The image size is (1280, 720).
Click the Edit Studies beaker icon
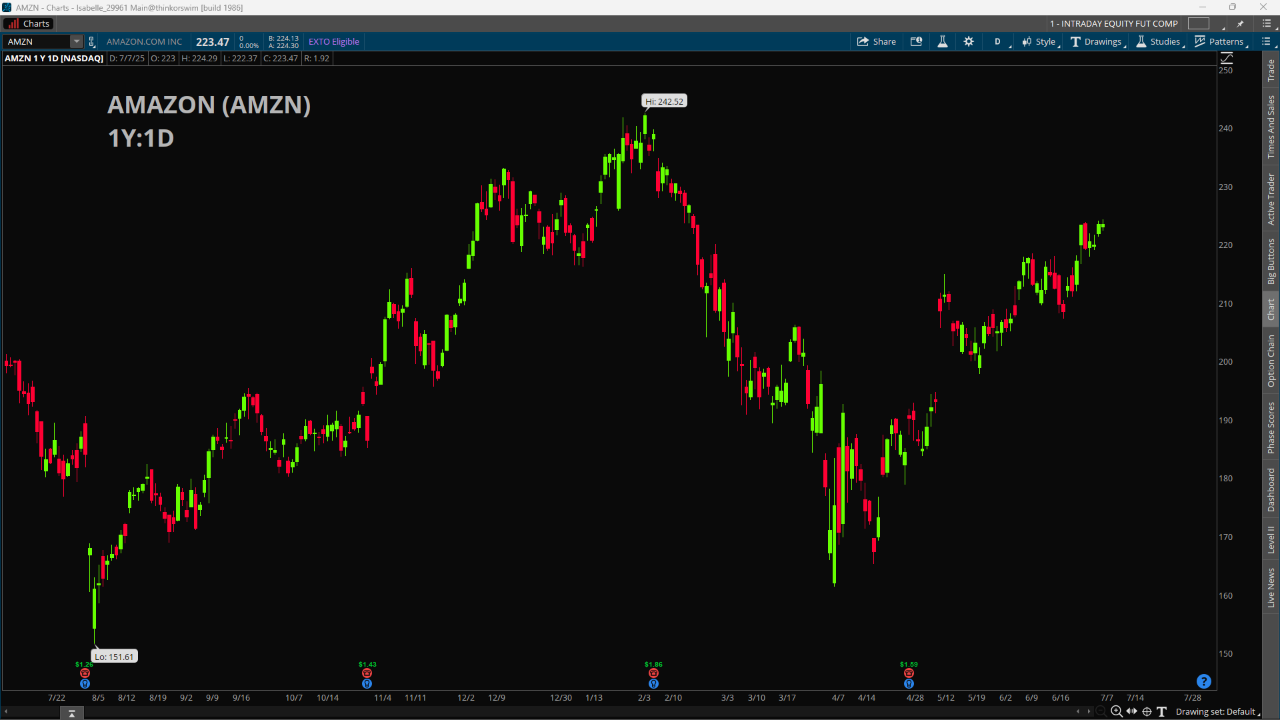[942, 42]
